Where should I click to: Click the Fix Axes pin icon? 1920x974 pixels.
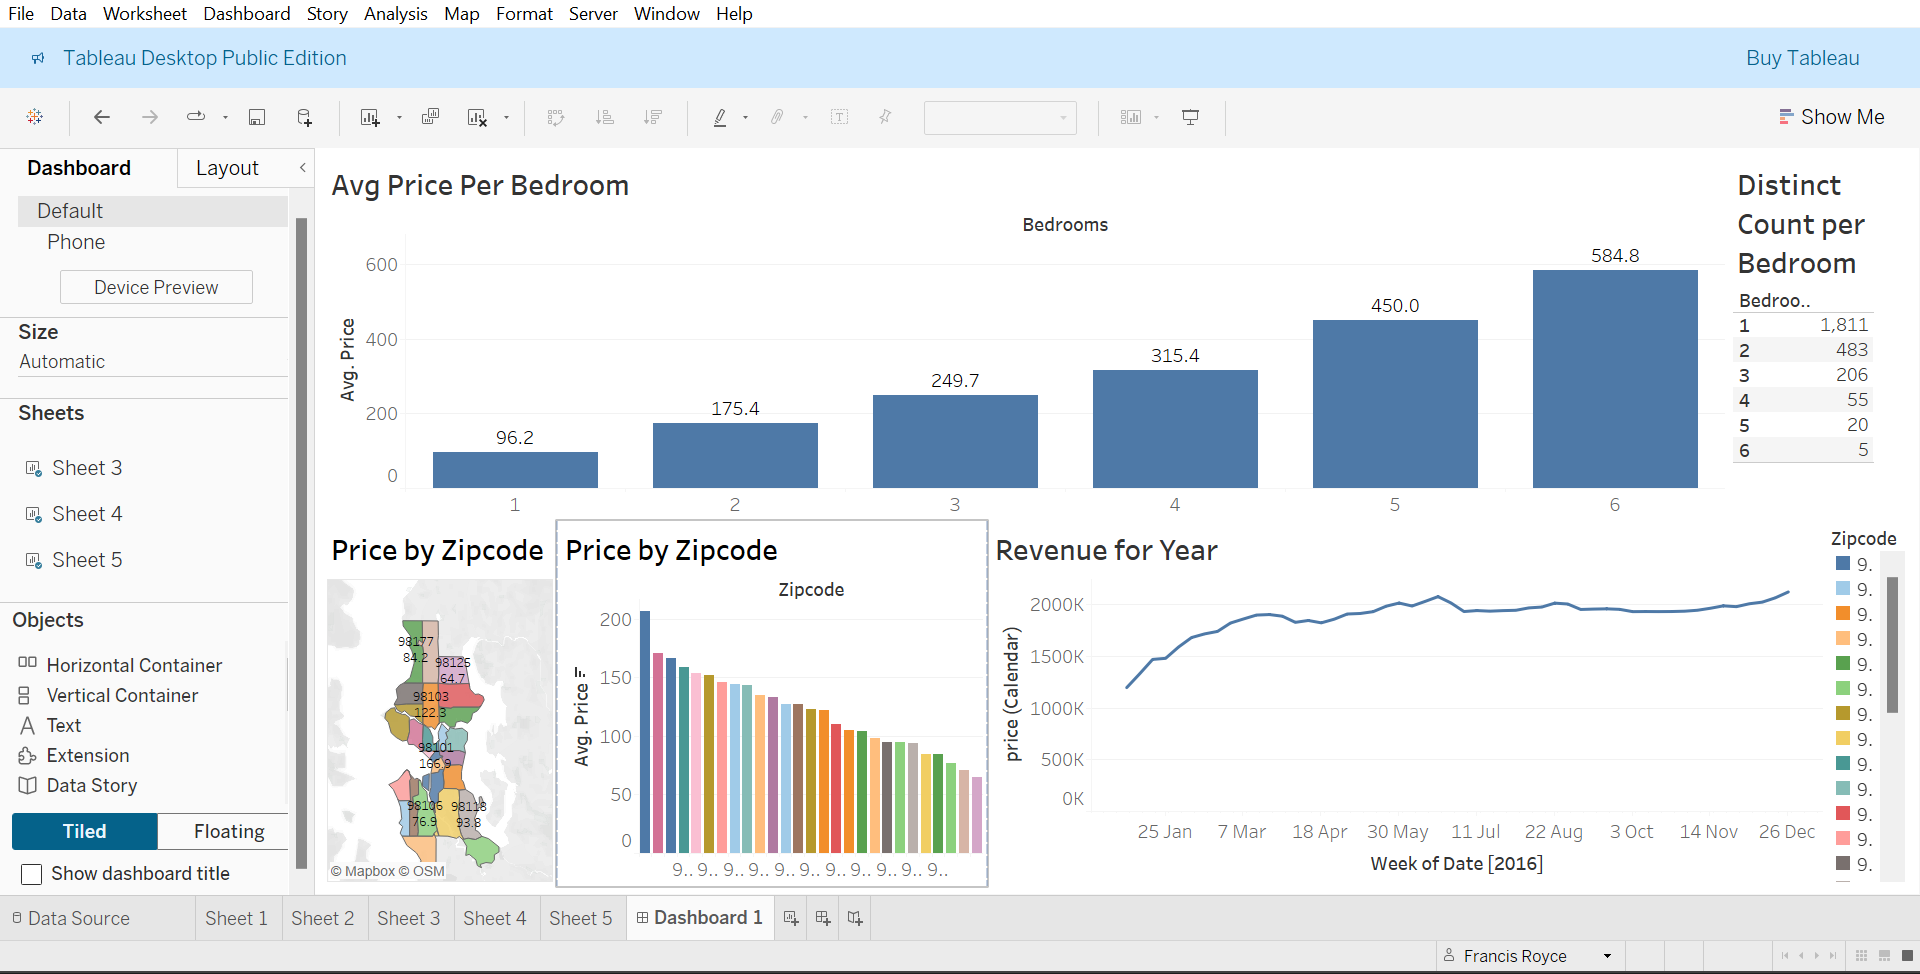(x=884, y=117)
